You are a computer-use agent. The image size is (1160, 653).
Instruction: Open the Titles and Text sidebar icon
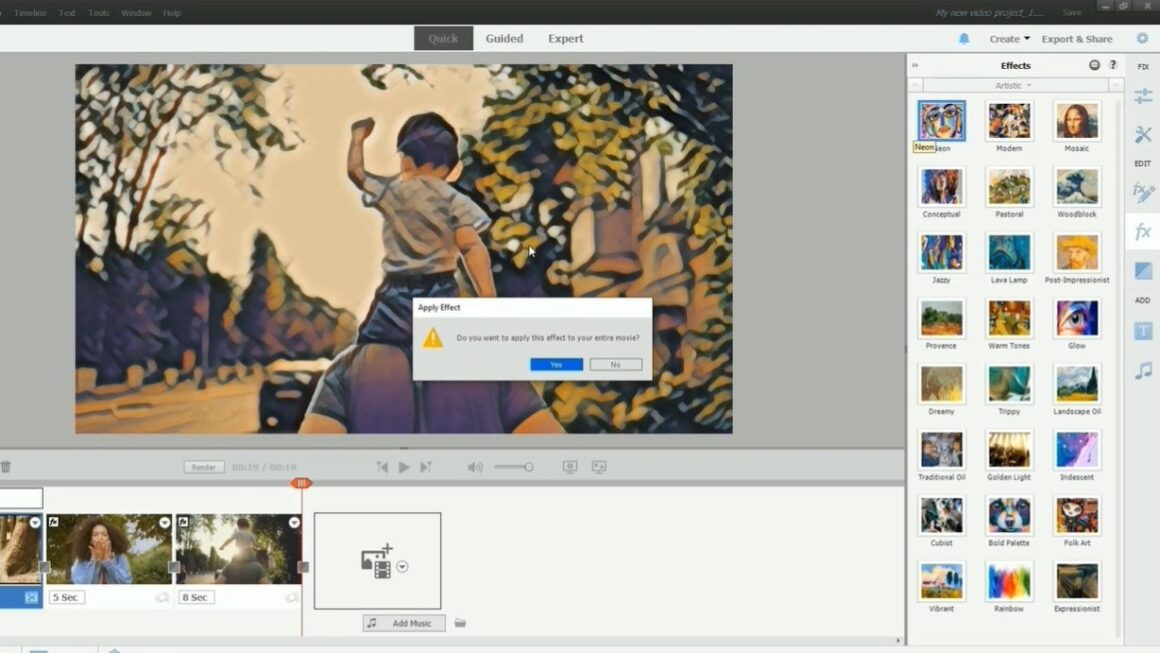point(1143,331)
